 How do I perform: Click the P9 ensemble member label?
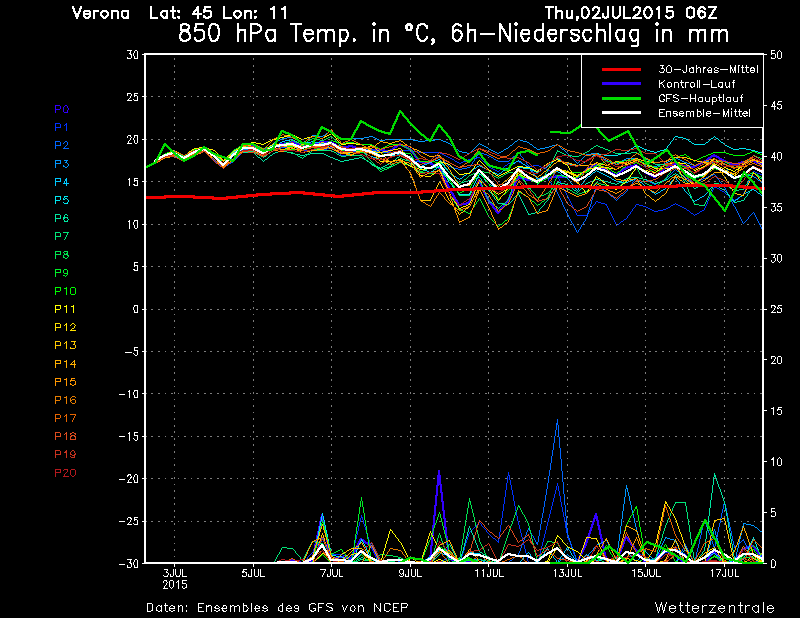coord(62,273)
